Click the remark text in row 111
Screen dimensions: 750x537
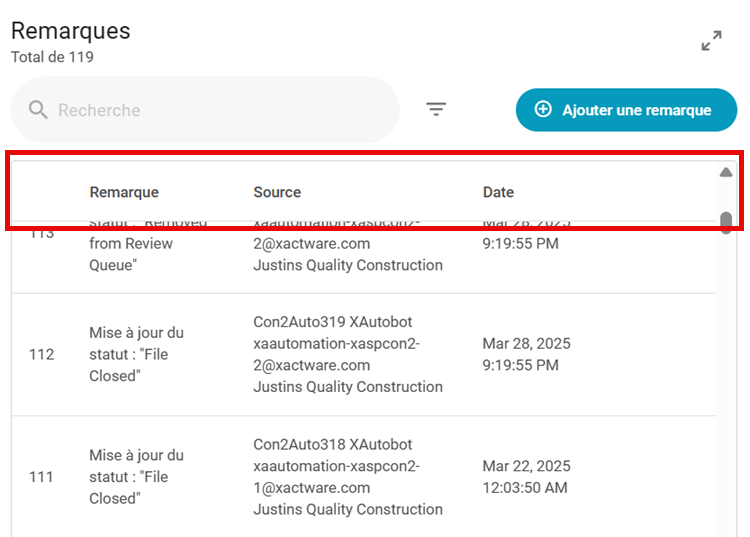[x=136, y=477]
